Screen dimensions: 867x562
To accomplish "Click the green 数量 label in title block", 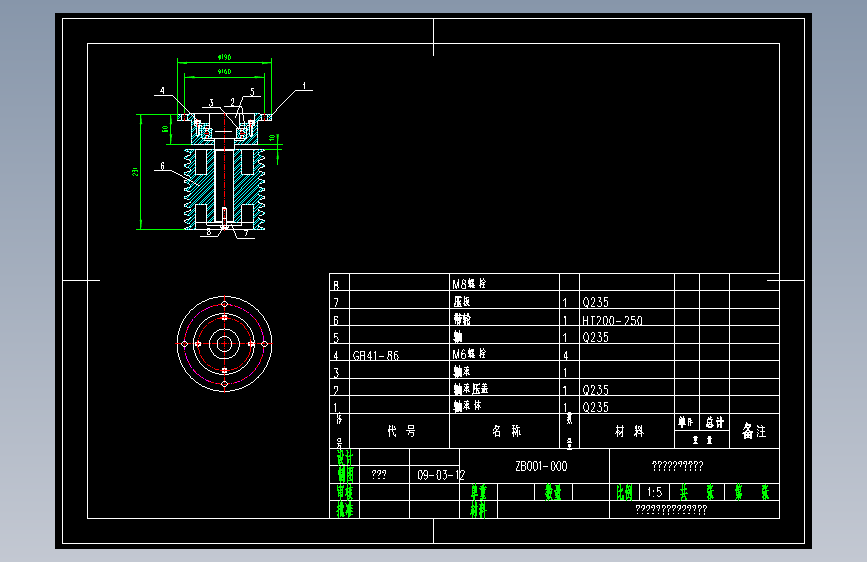I will [x=553, y=492].
